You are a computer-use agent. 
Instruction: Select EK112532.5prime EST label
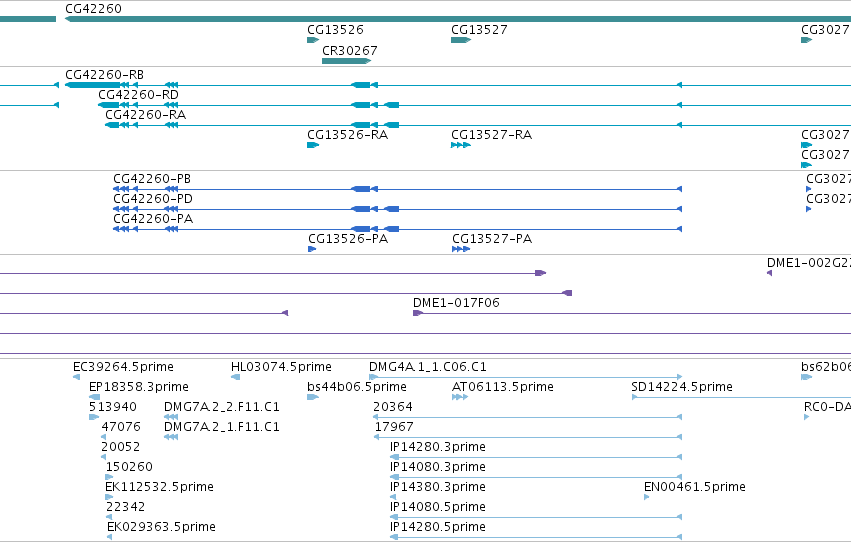click(159, 487)
